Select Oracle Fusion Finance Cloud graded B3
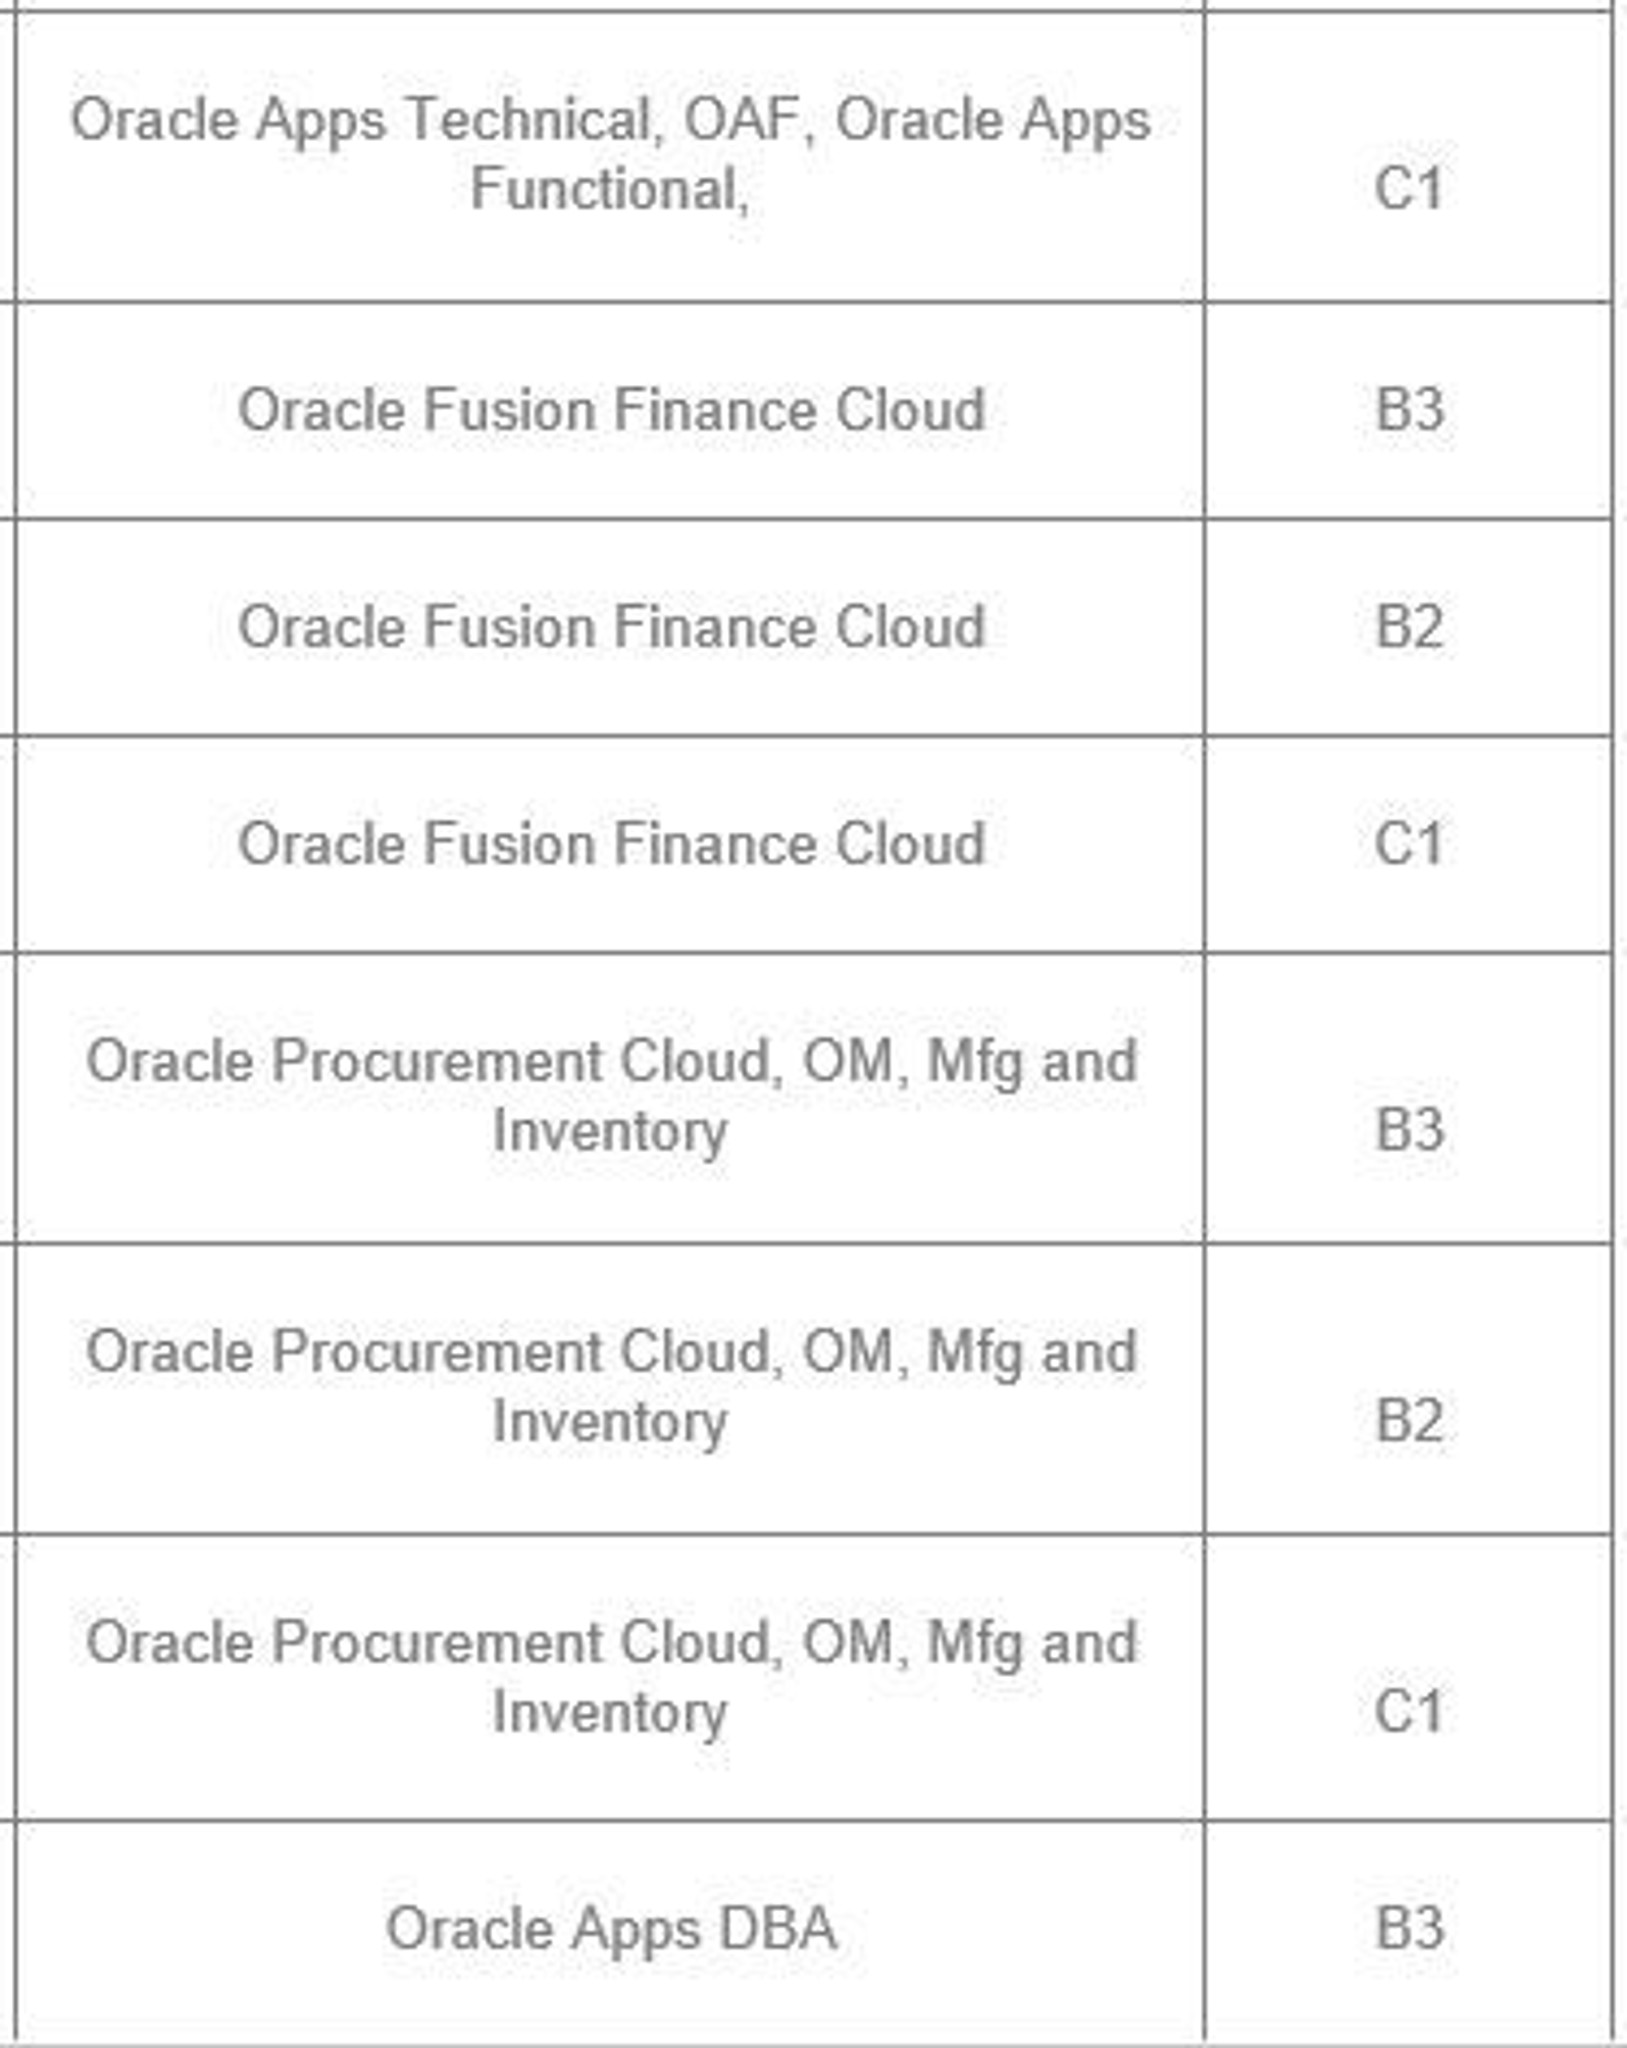Image resolution: width=1627 pixels, height=2048 pixels. click(x=610, y=410)
